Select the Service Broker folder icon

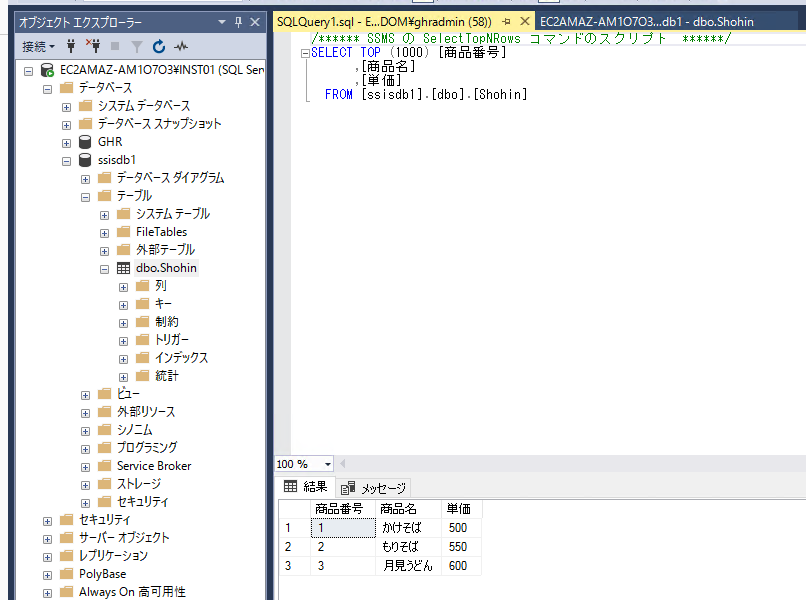pos(104,466)
